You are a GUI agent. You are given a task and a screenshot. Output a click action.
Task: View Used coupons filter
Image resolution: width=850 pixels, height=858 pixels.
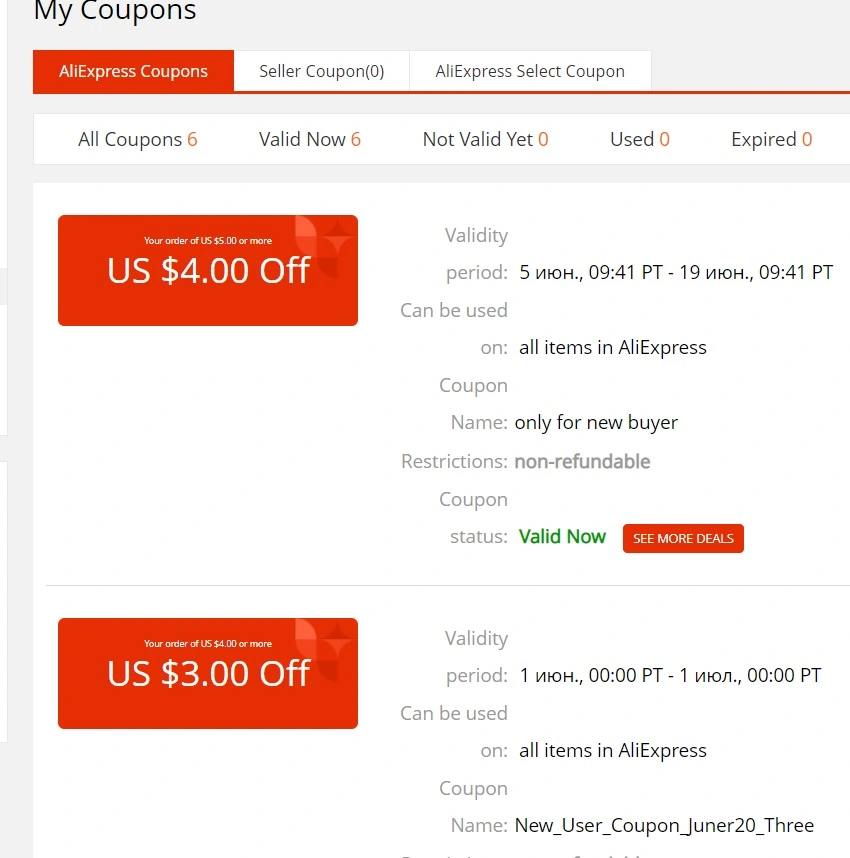(640, 139)
